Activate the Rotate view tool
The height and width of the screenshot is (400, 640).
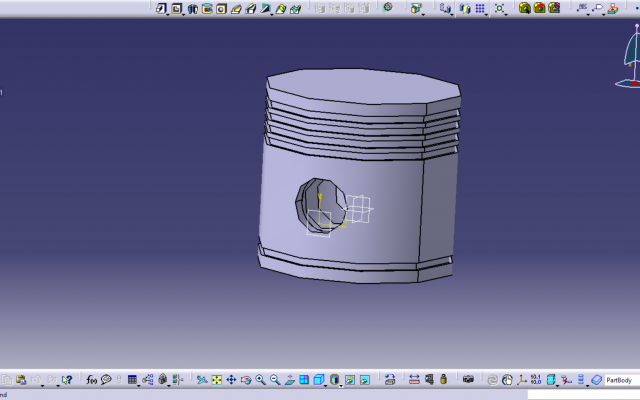pyautogui.click(x=246, y=380)
